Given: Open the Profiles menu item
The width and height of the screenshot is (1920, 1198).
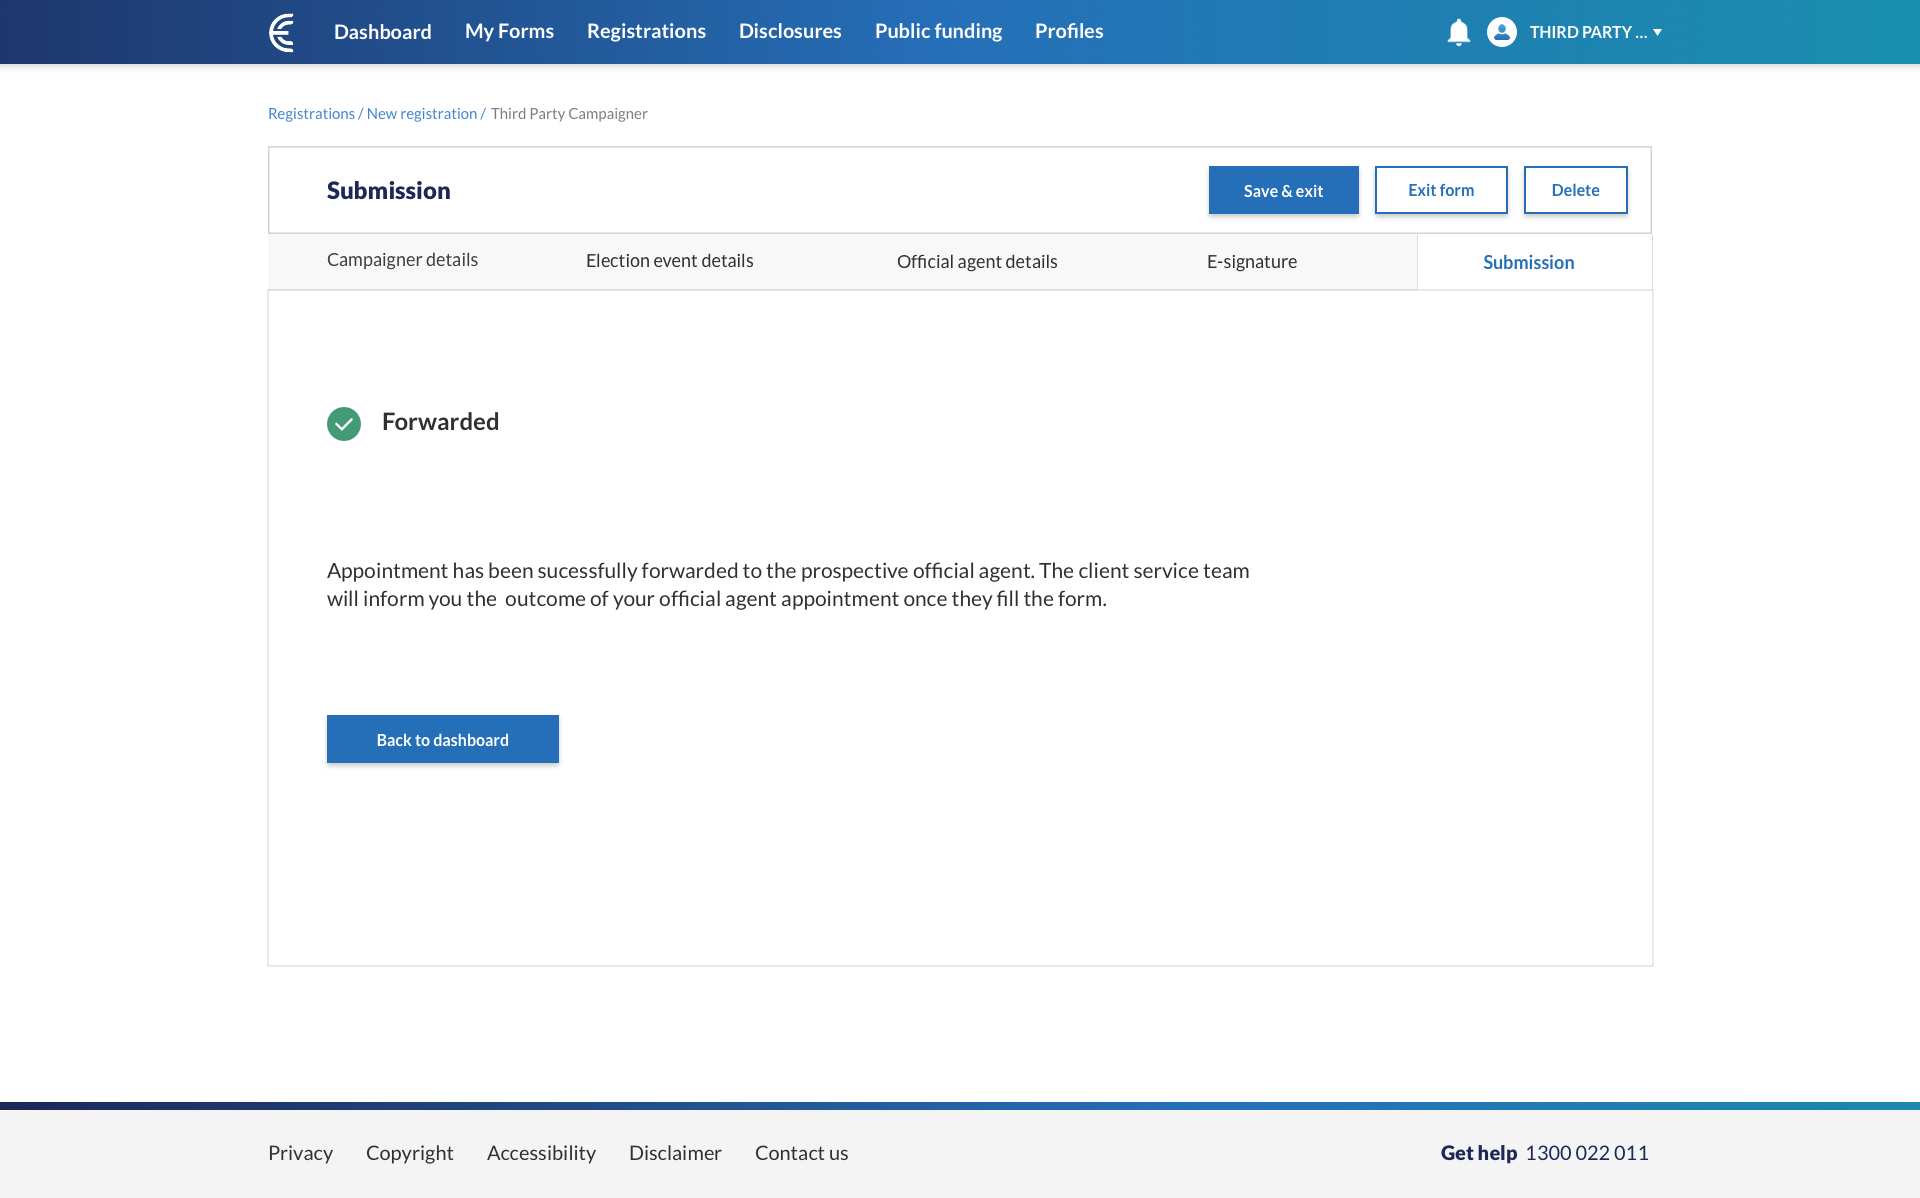Looking at the screenshot, I should (x=1069, y=31).
